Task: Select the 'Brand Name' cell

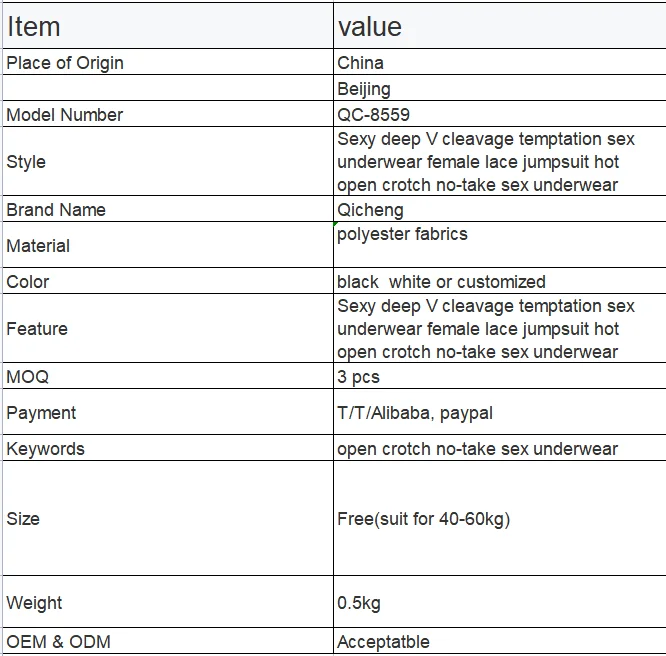Action: (x=168, y=209)
